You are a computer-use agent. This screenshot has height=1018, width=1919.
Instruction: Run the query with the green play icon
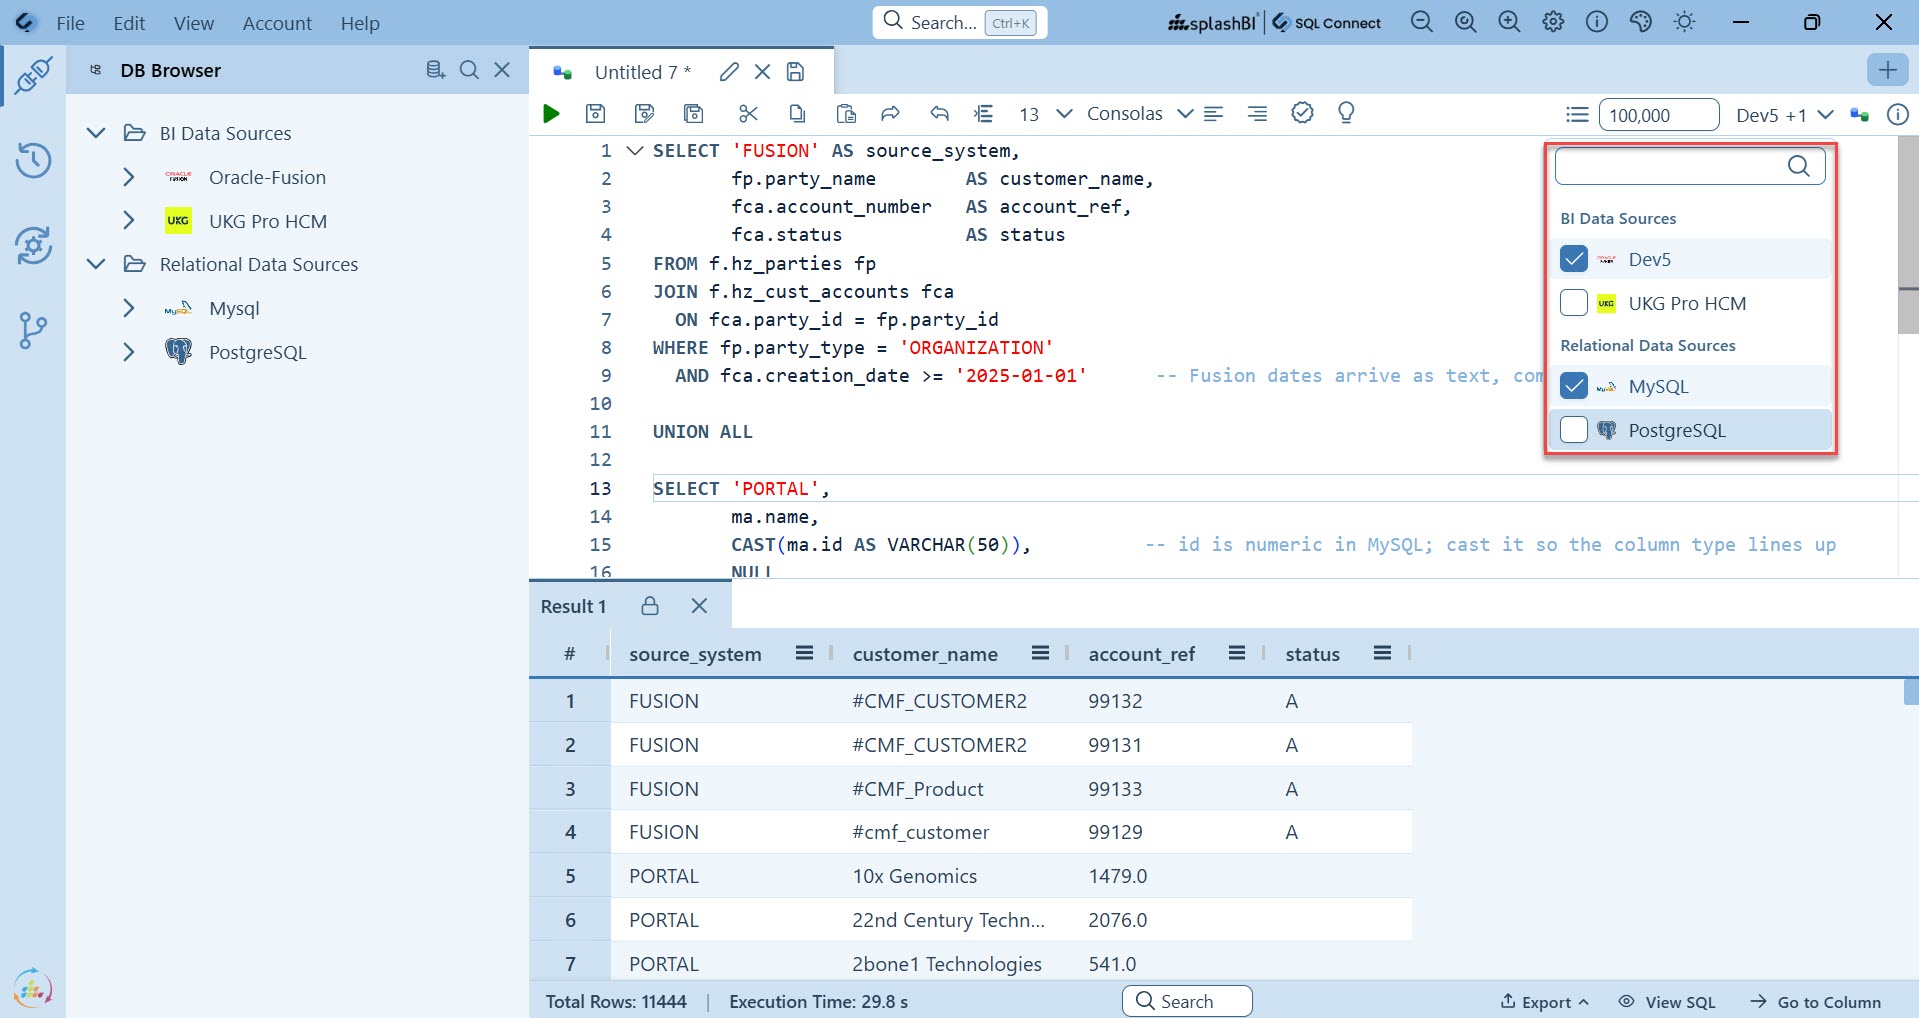pyautogui.click(x=551, y=114)
